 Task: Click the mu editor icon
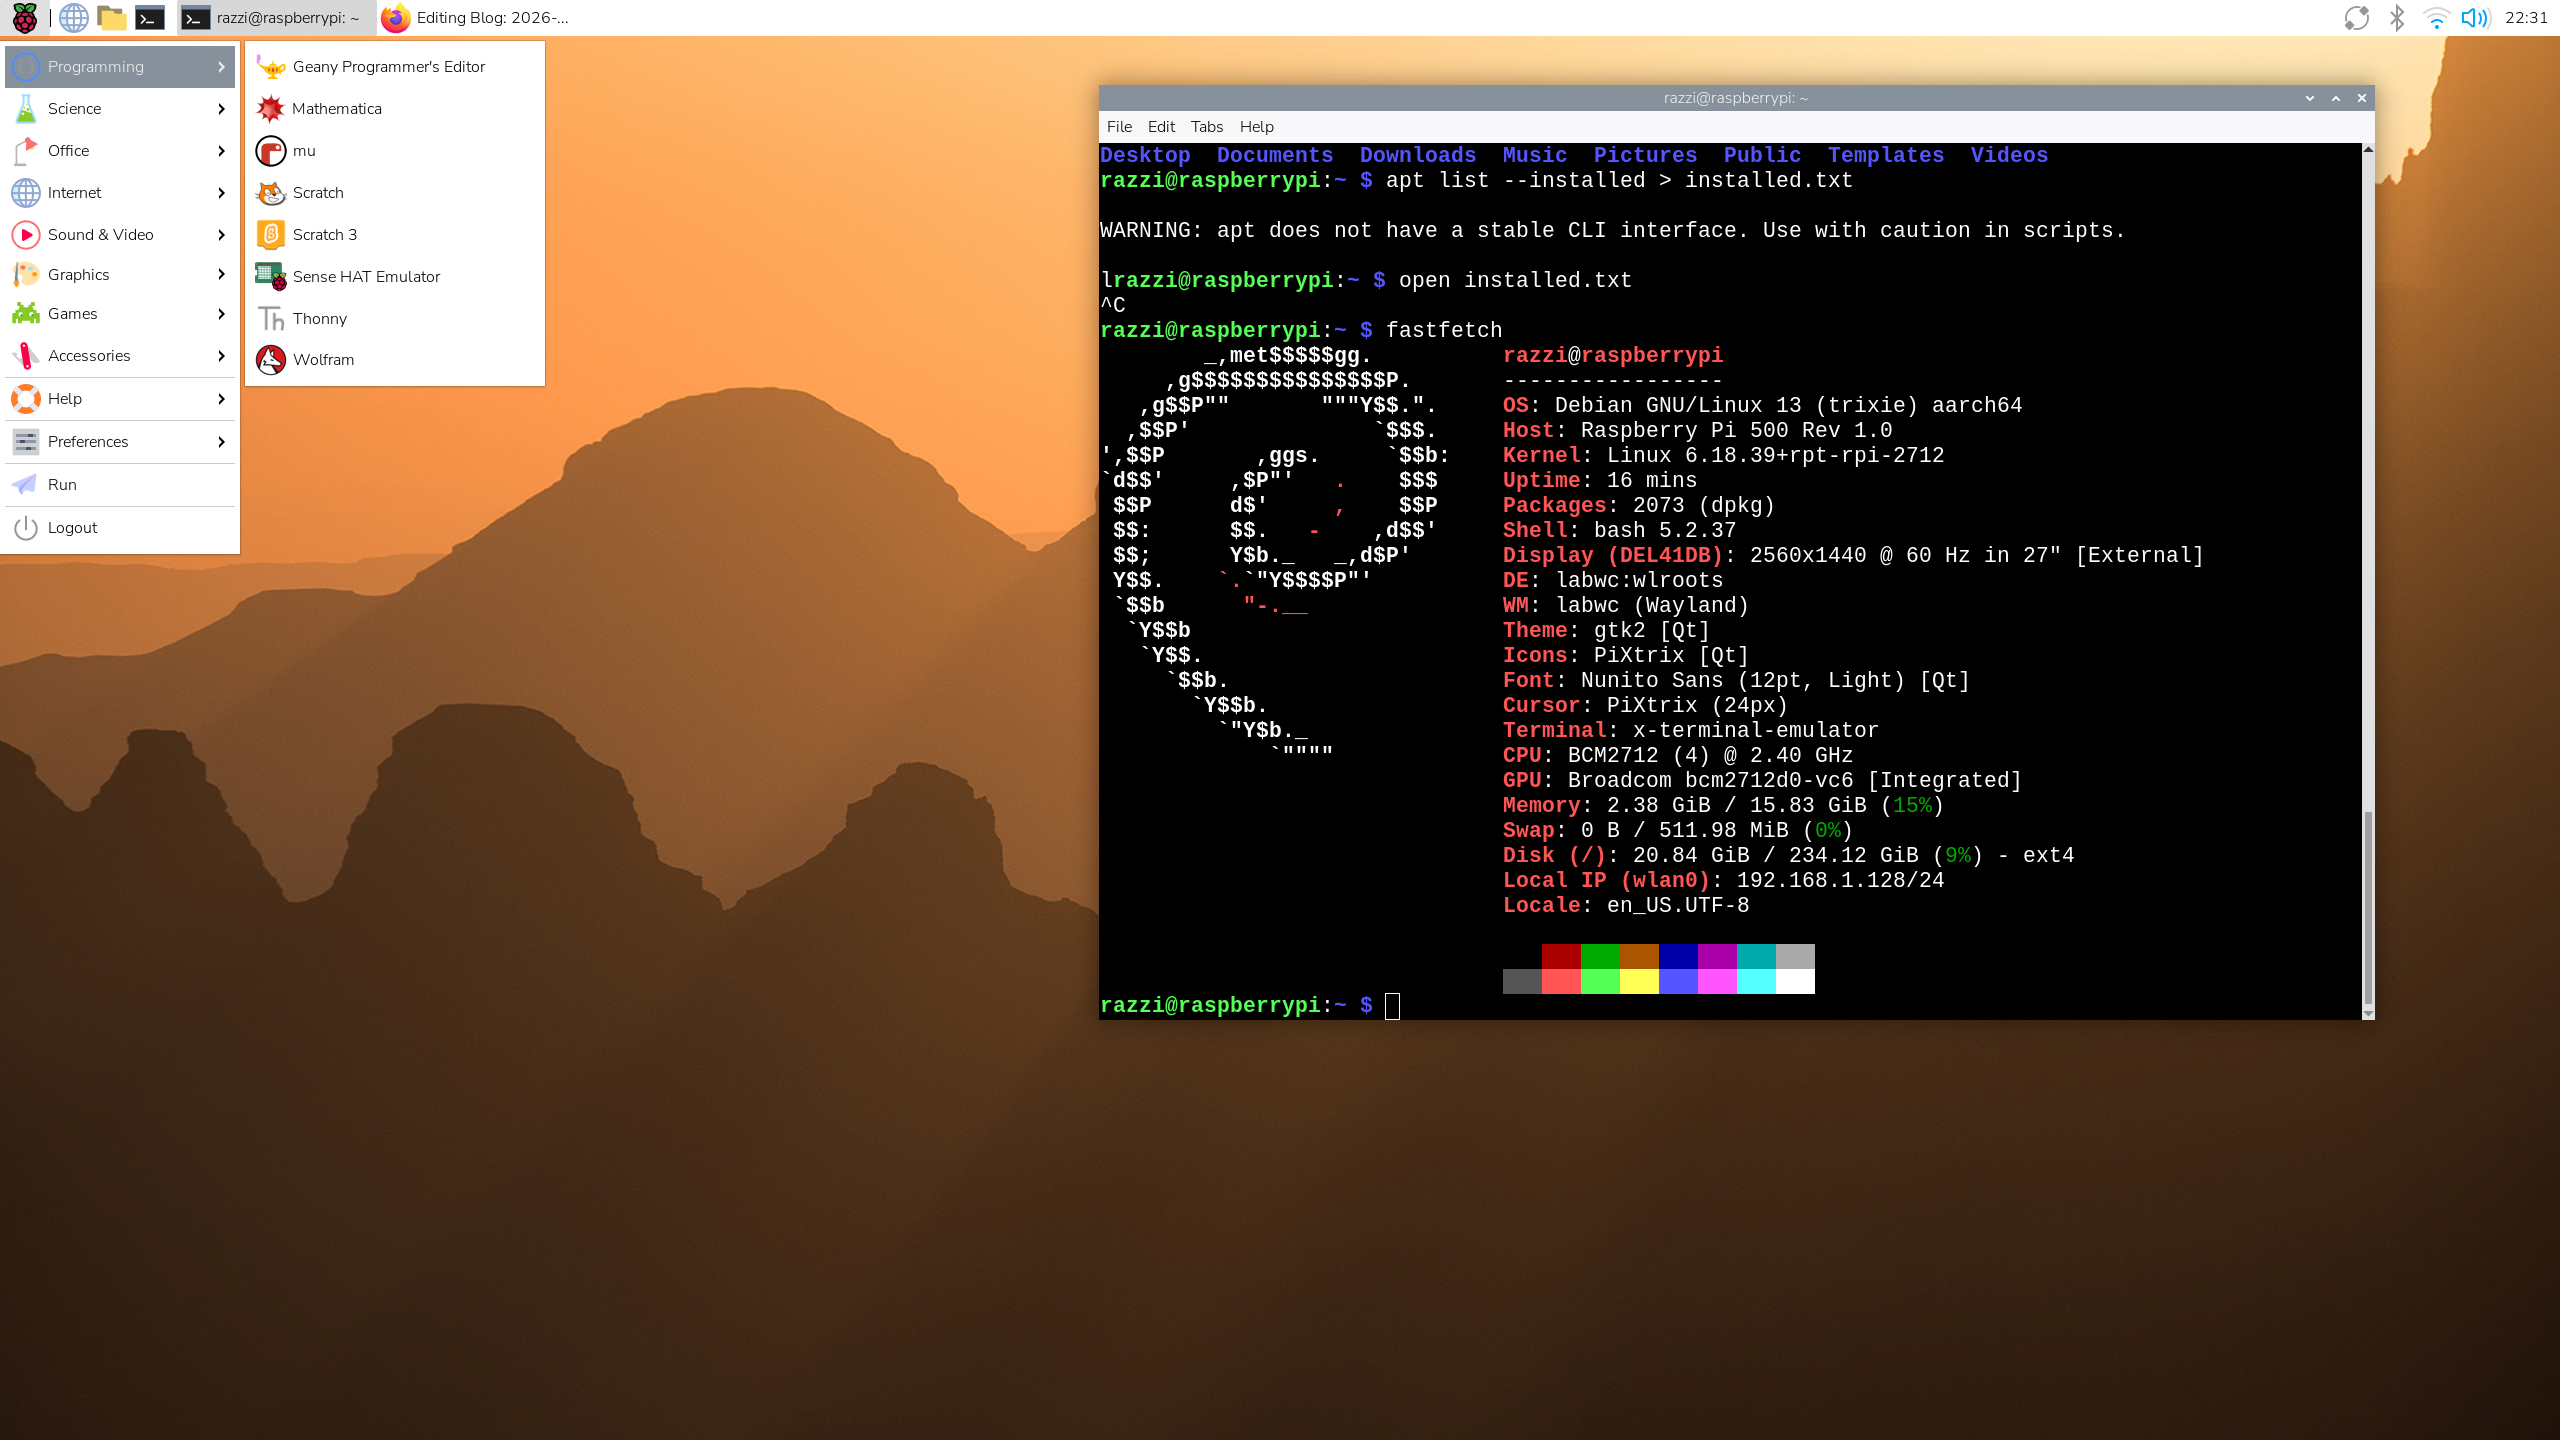coord(271,151)
